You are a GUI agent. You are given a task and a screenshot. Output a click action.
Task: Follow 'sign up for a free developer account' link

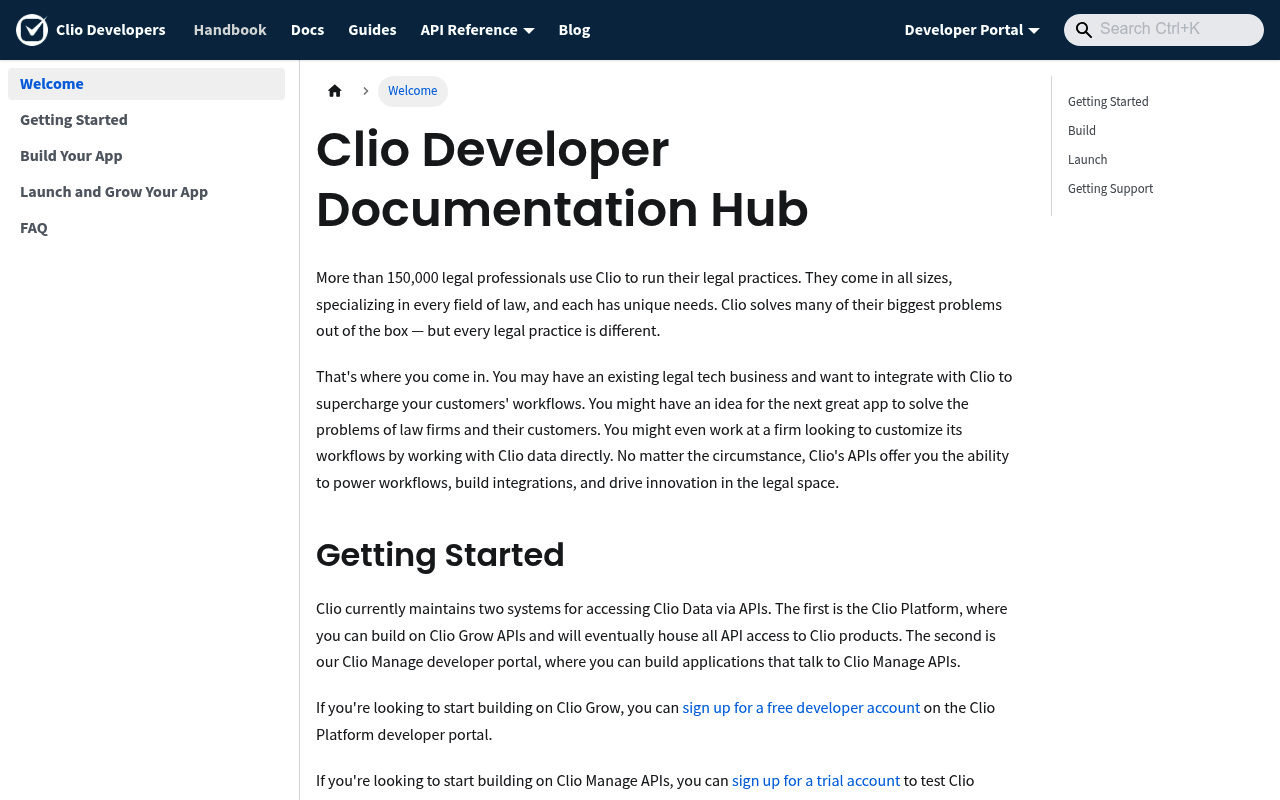pos(801,708)
